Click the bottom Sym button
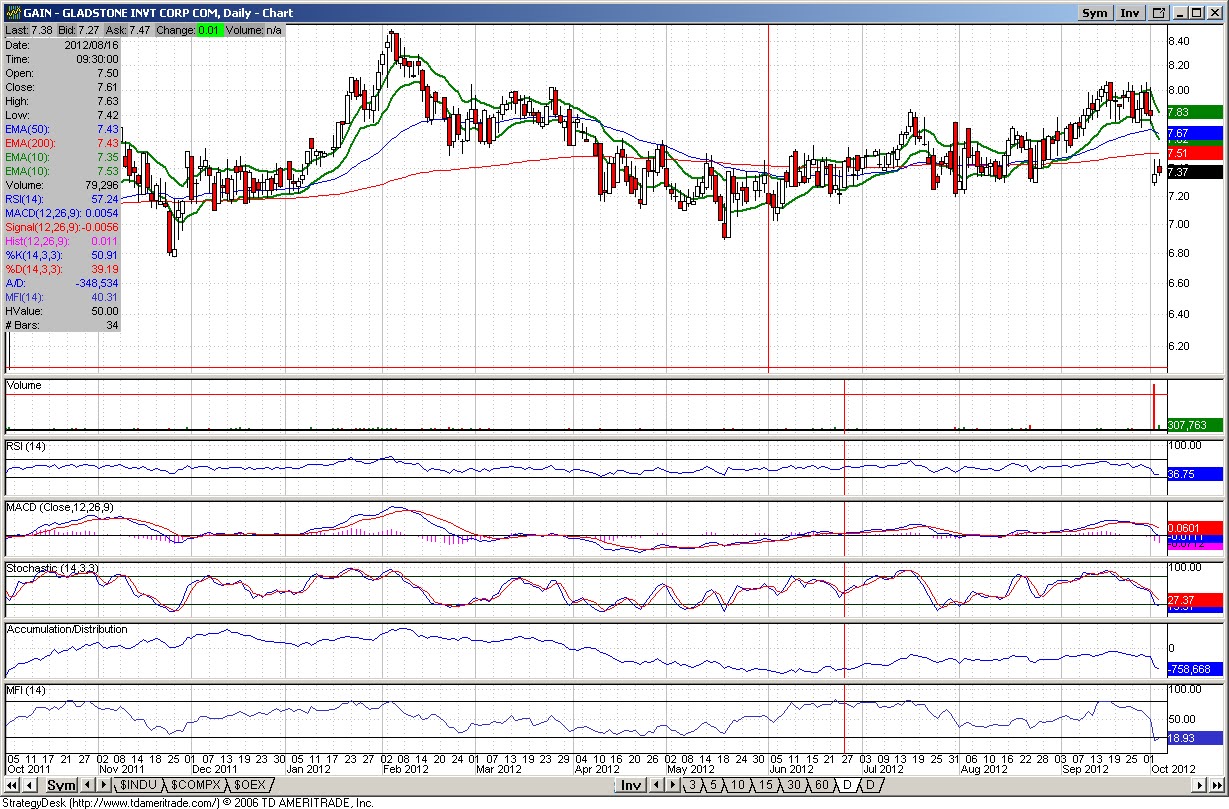 point(62,785)
